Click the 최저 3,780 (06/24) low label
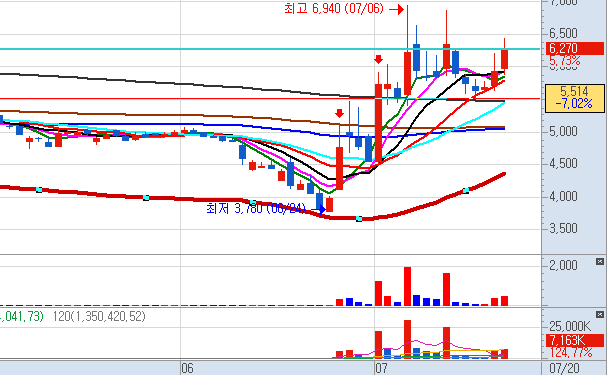607x375 pixels. point(256,209)
